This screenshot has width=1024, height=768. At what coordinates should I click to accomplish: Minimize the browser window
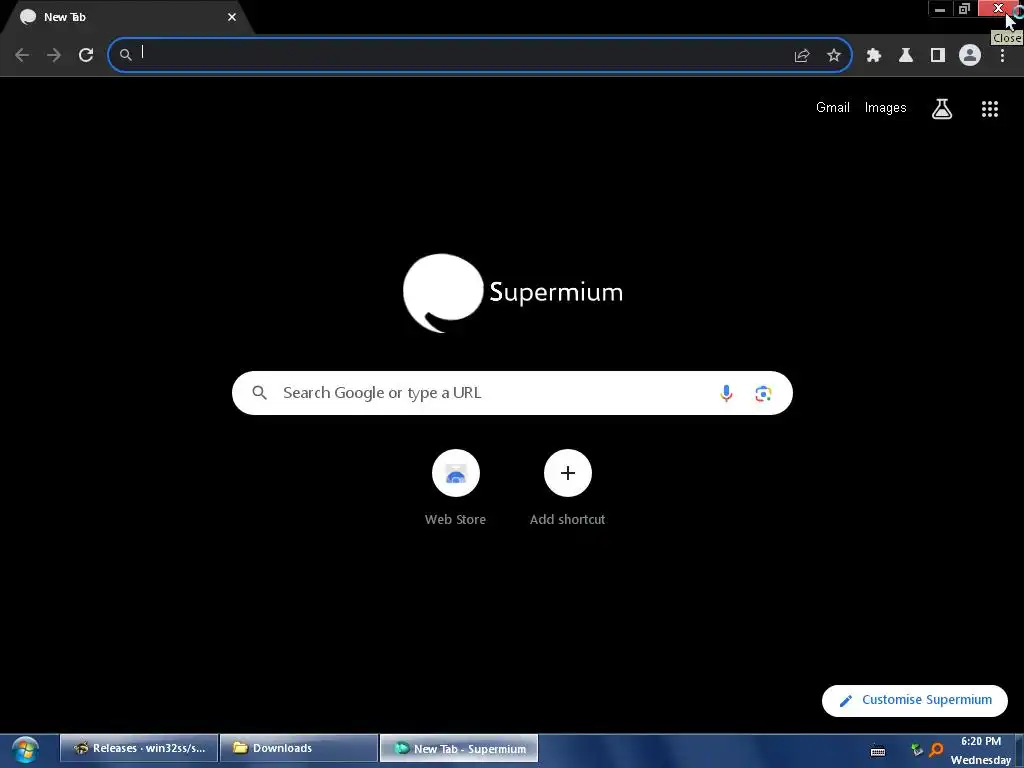click(940, 8)
